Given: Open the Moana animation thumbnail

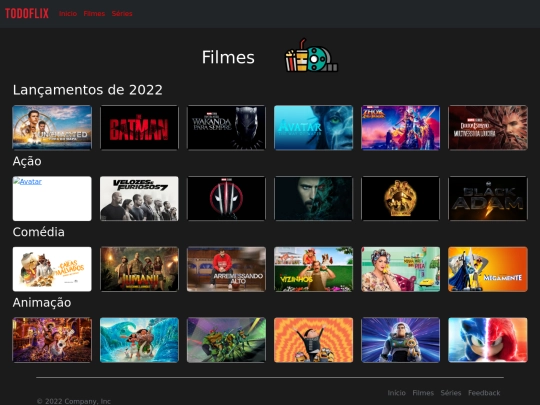Looking at the screenshot, I should 139,340.
